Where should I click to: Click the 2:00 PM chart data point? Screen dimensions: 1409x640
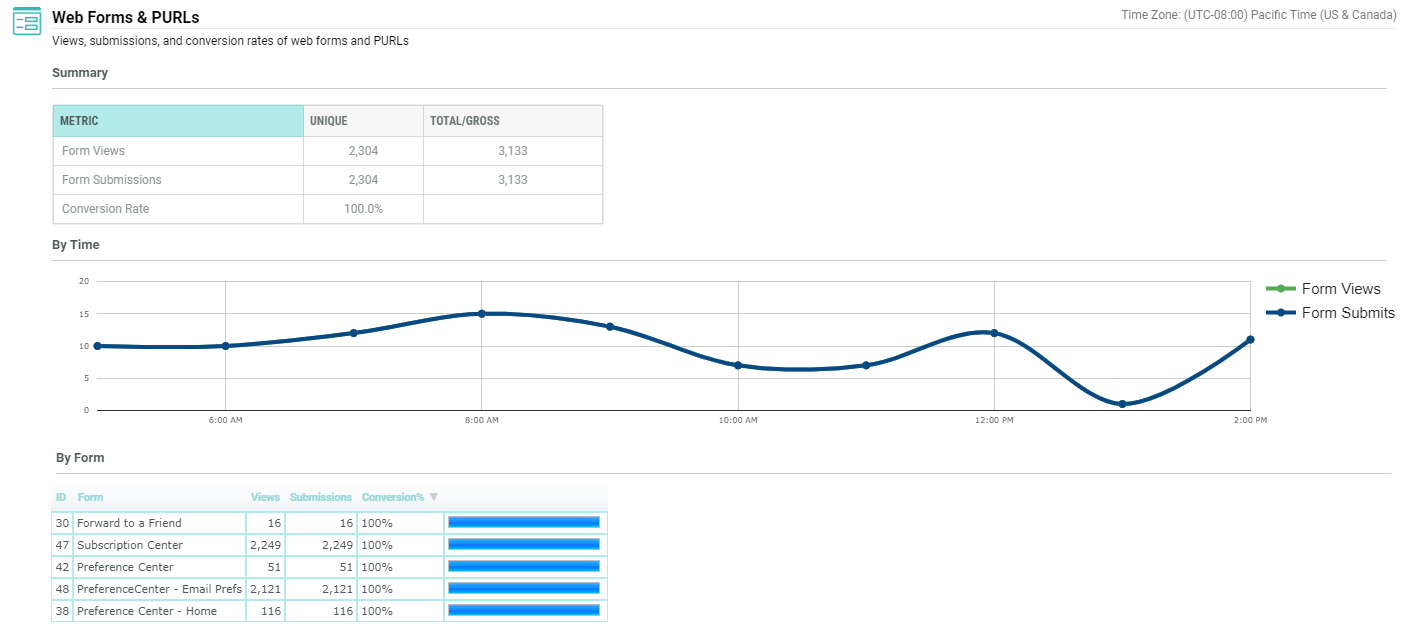(1250, 340)
